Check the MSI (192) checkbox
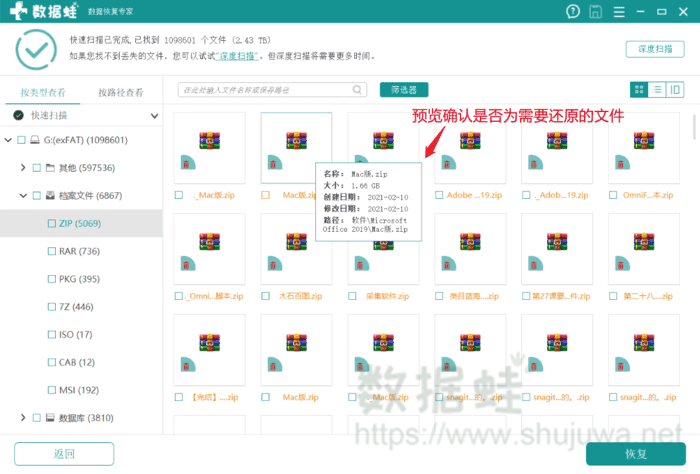 pos(52,390)
